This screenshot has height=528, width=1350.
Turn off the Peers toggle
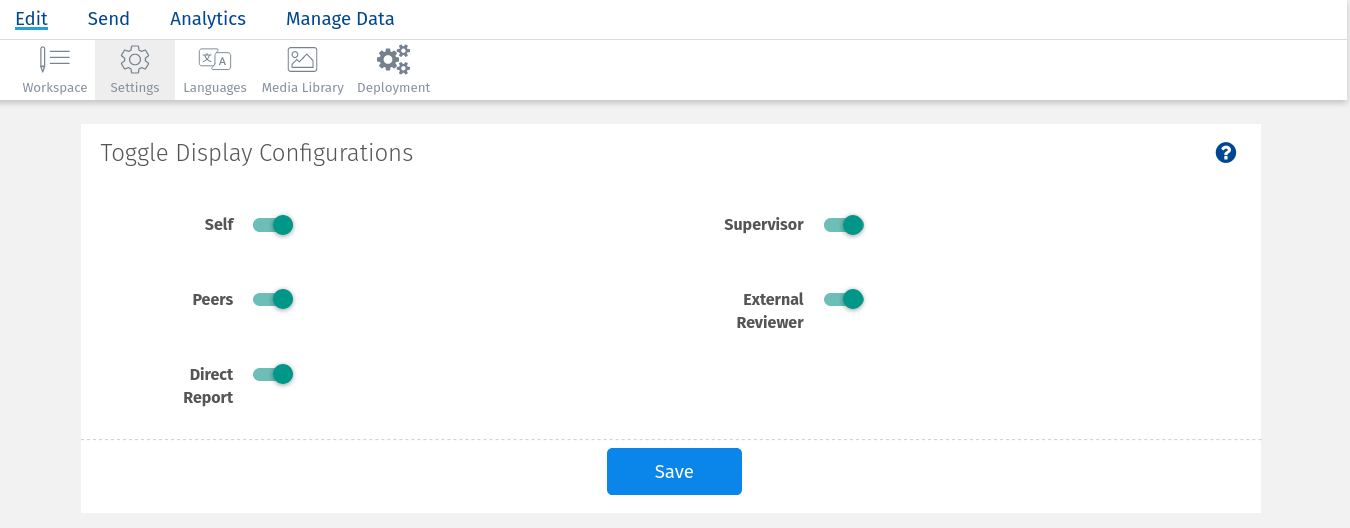tap(273, 299)
